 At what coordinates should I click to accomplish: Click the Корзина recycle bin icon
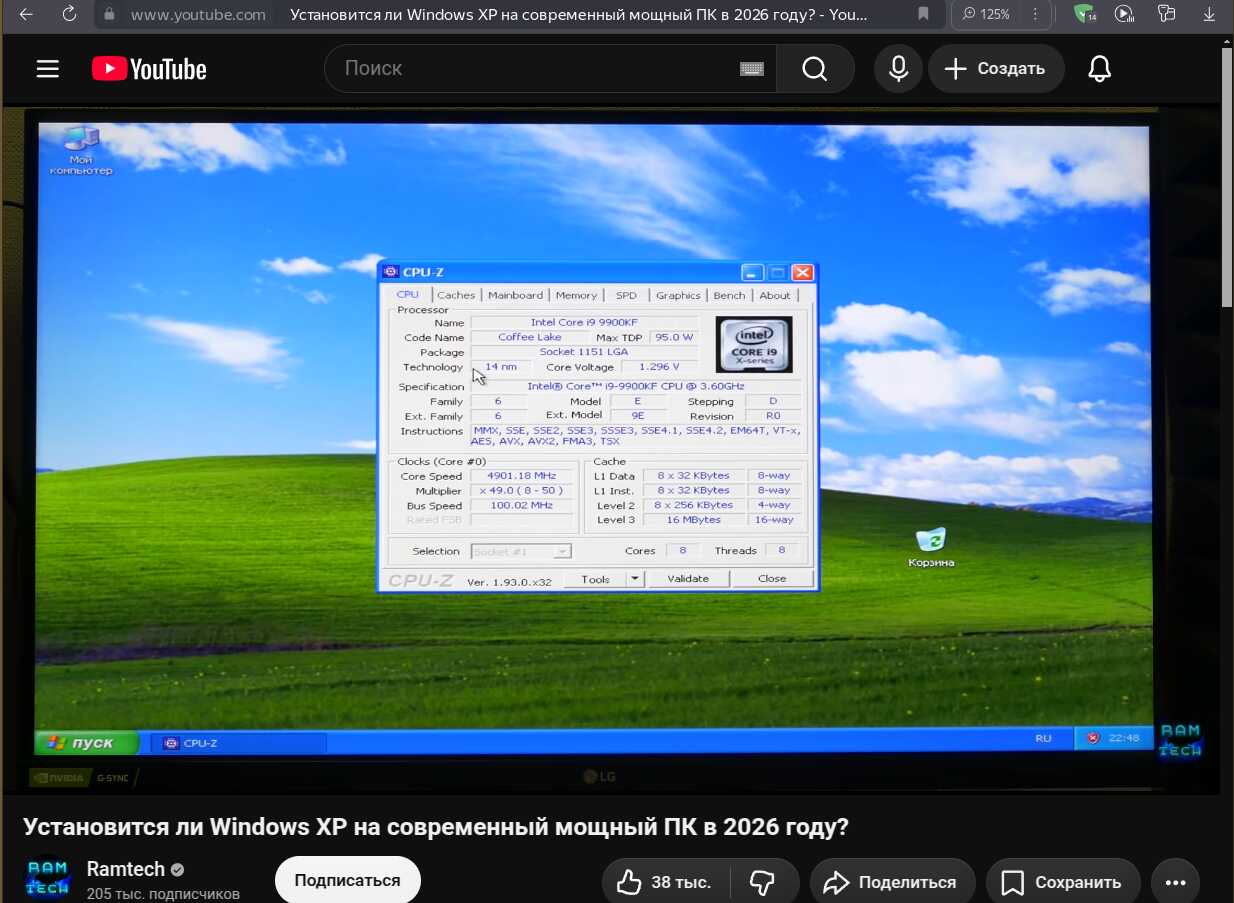[x=931, y=548]
